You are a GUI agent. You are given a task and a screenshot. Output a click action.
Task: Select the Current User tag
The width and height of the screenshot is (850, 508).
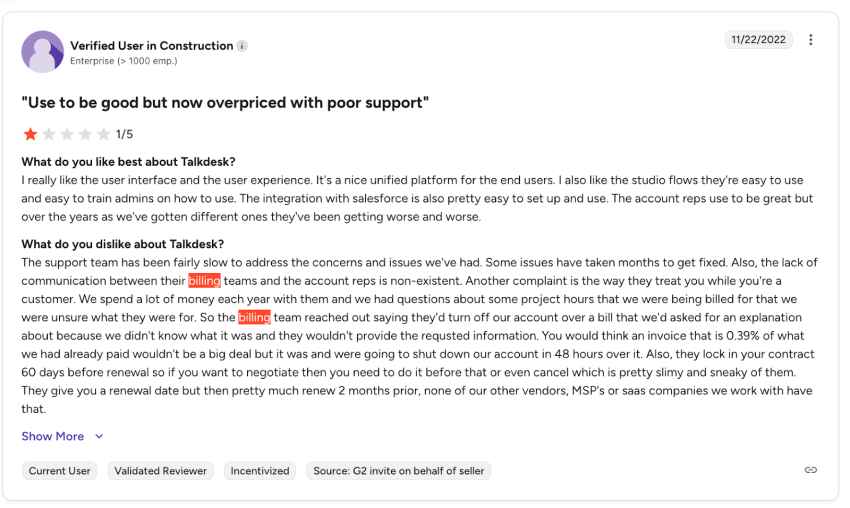pos(60,470)
